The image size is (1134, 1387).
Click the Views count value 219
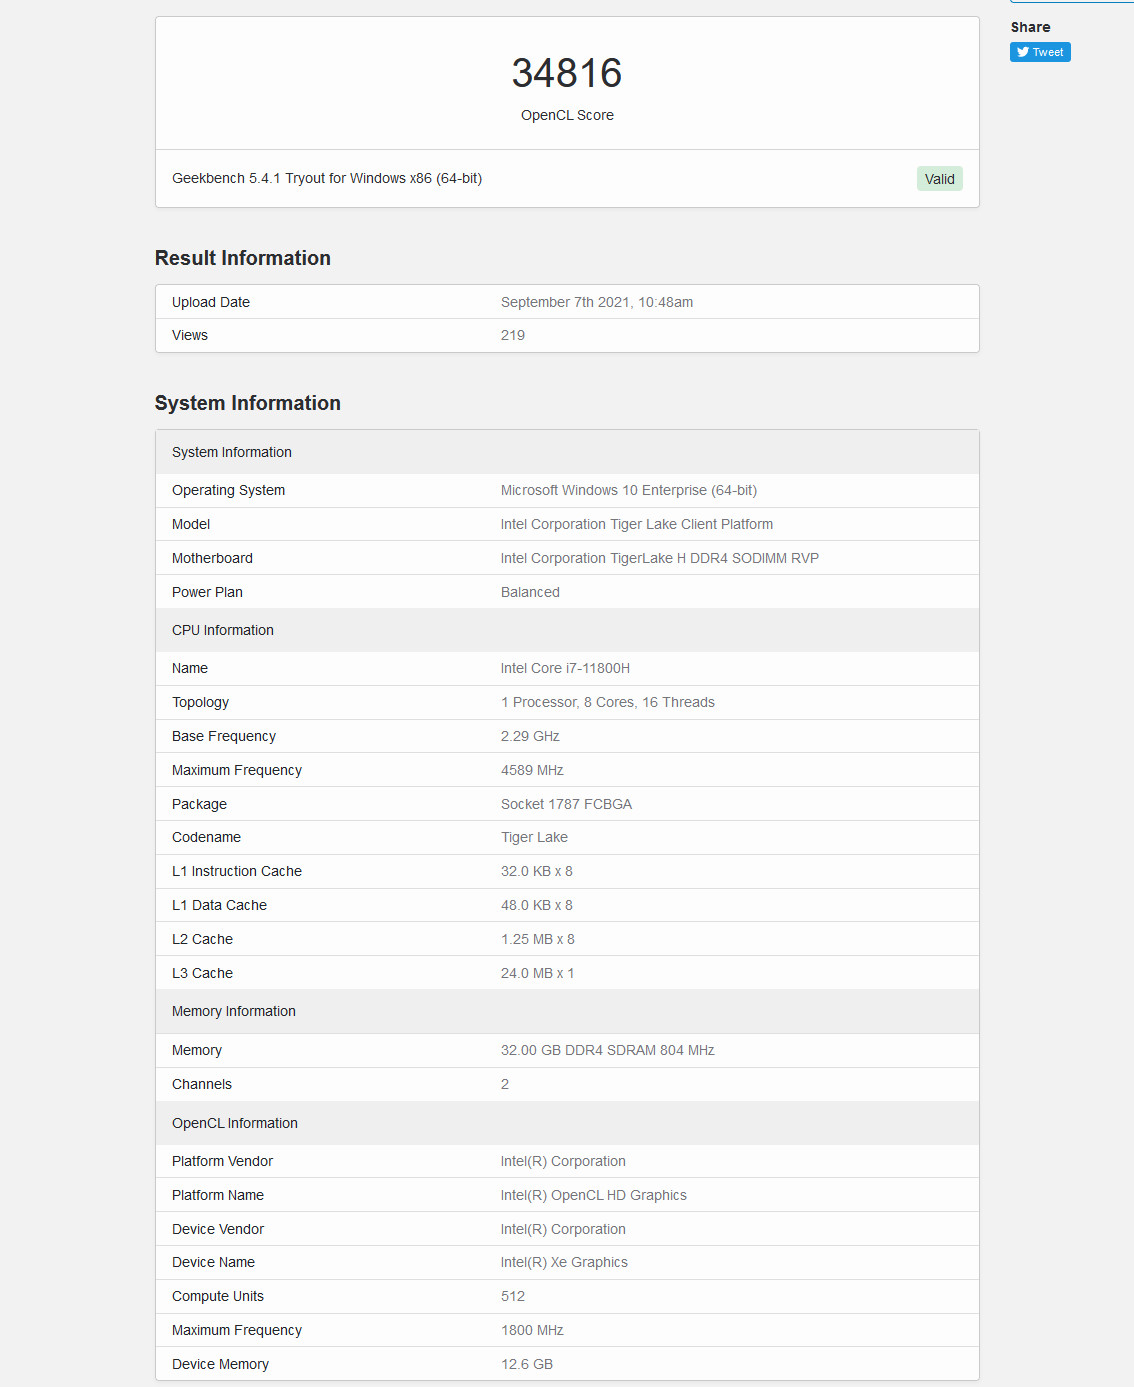click(513, 335)
